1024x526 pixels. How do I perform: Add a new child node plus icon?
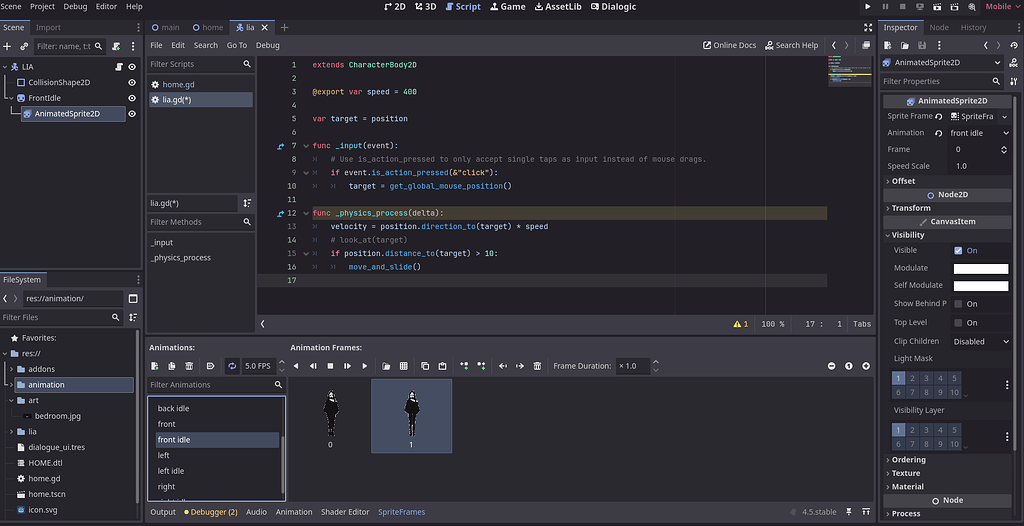click(x=7, y=46)
